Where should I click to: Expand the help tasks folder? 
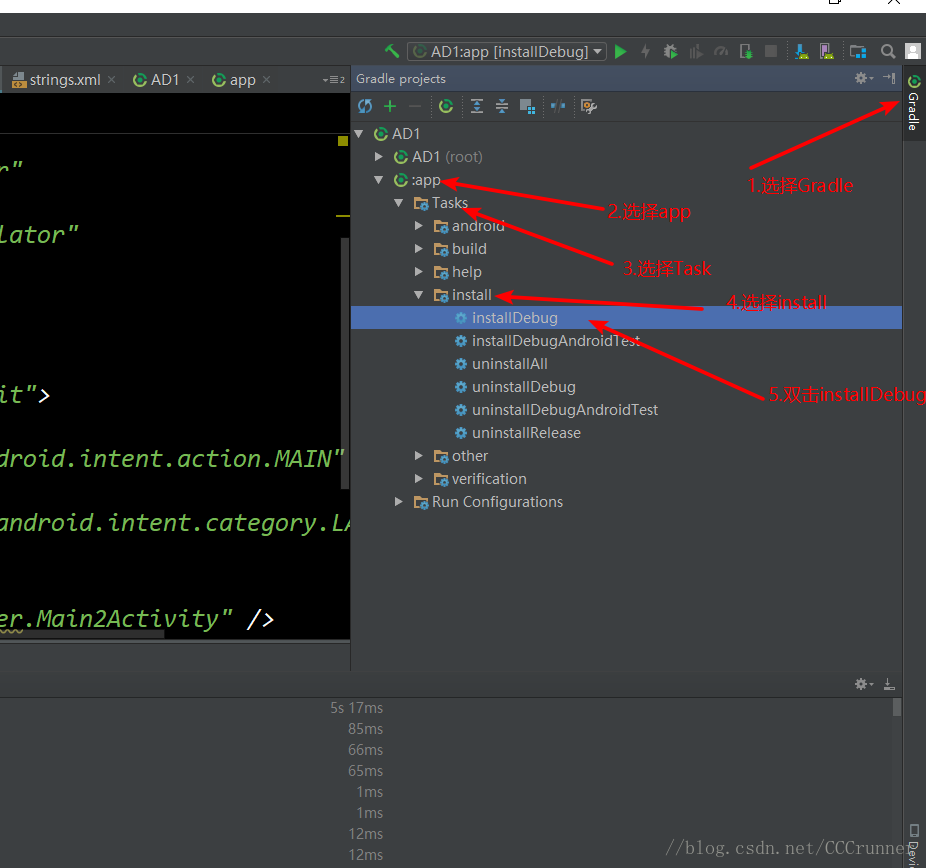(419, 272)
